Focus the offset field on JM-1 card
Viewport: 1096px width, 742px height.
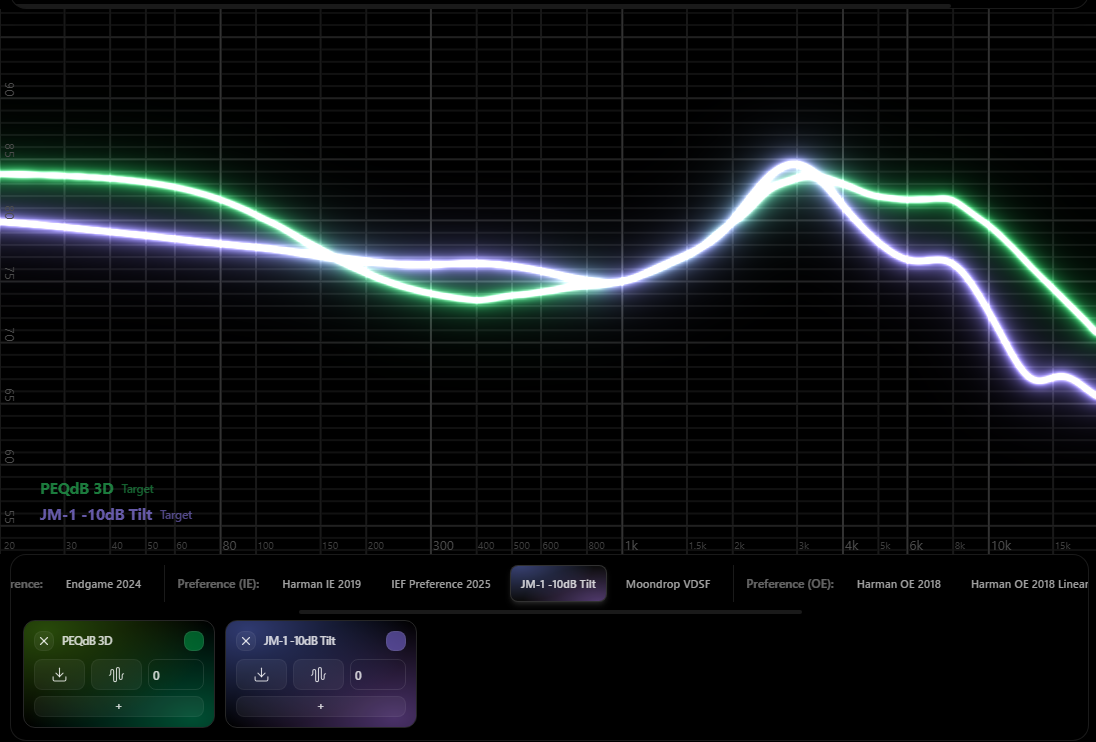[377, 675]
